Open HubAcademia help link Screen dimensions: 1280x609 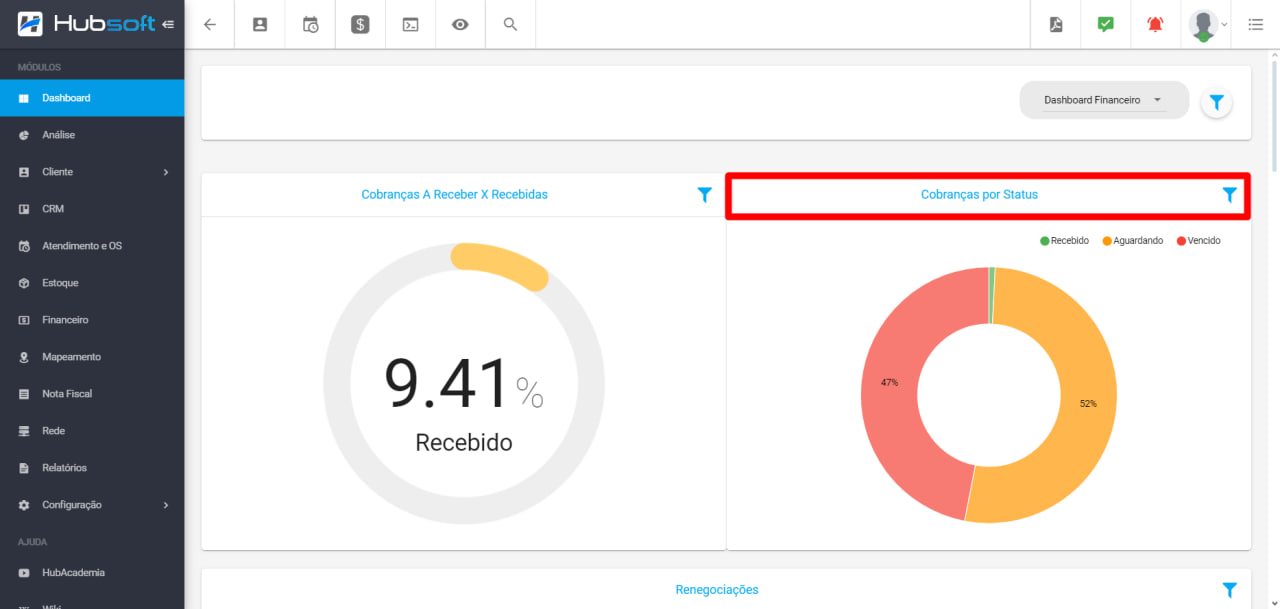(x=92, y=573)
